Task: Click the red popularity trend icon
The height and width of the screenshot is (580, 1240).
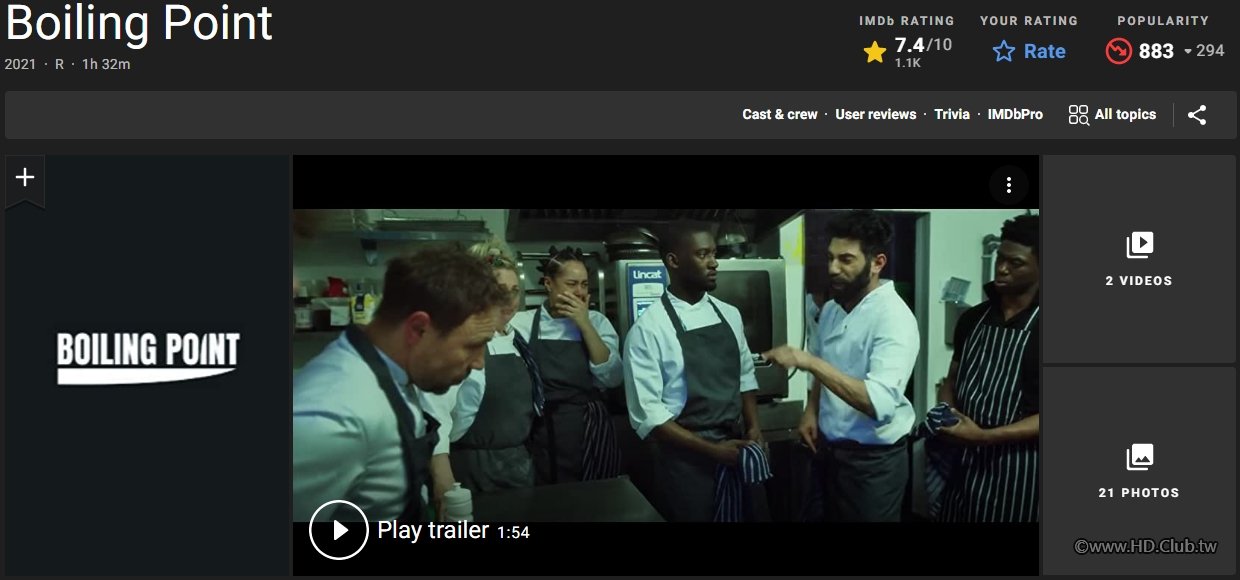Action: tap(1118, 51)
